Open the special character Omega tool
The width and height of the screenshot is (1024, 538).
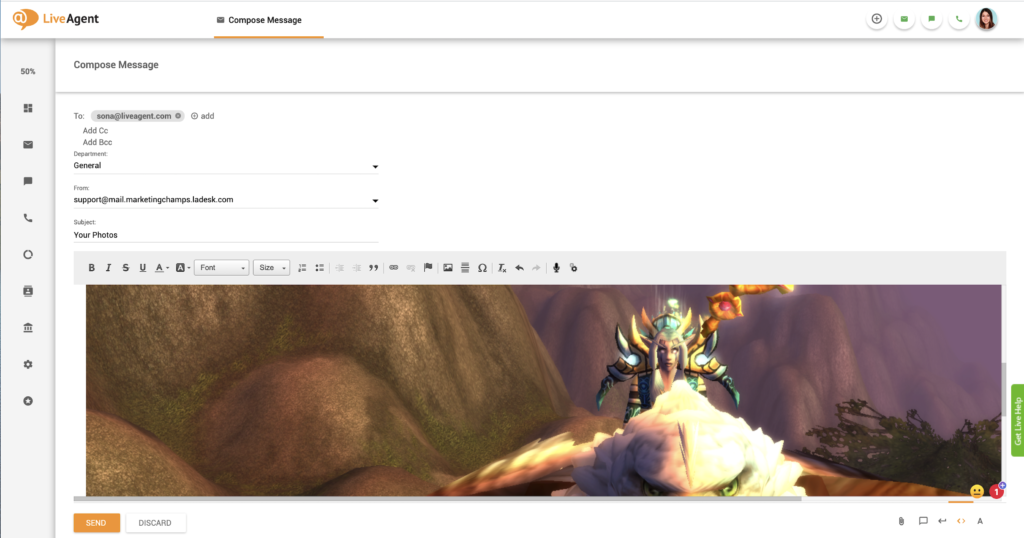tap(482, 268)
